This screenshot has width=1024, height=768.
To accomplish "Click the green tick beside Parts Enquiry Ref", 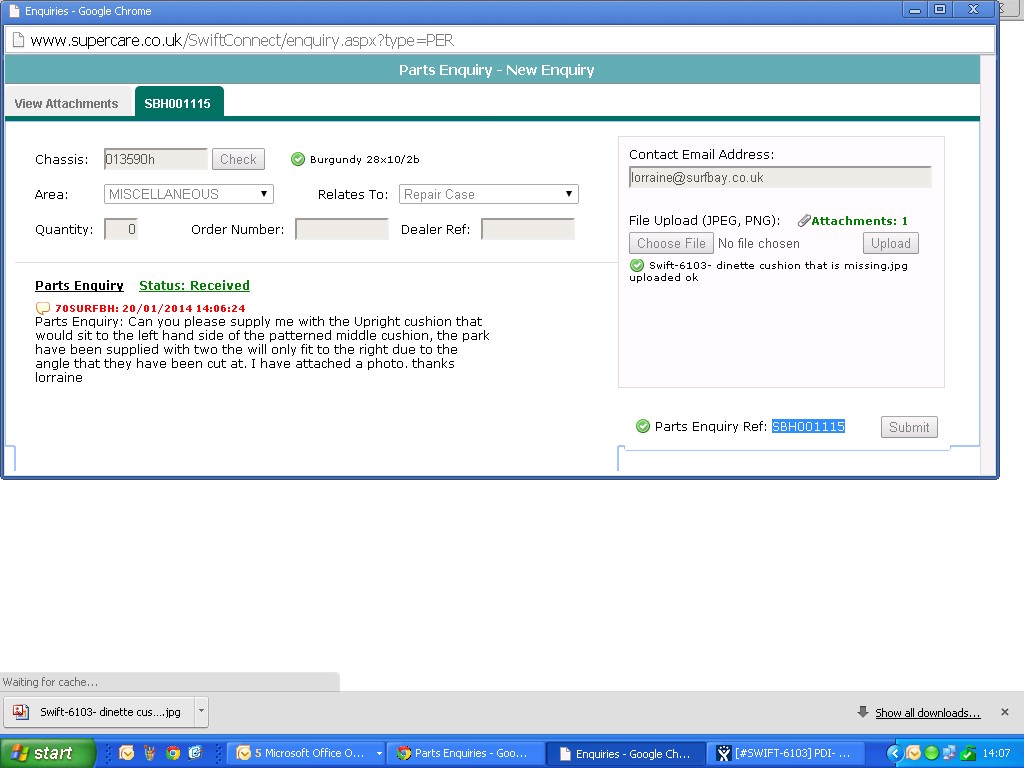I will pos(643,426).
